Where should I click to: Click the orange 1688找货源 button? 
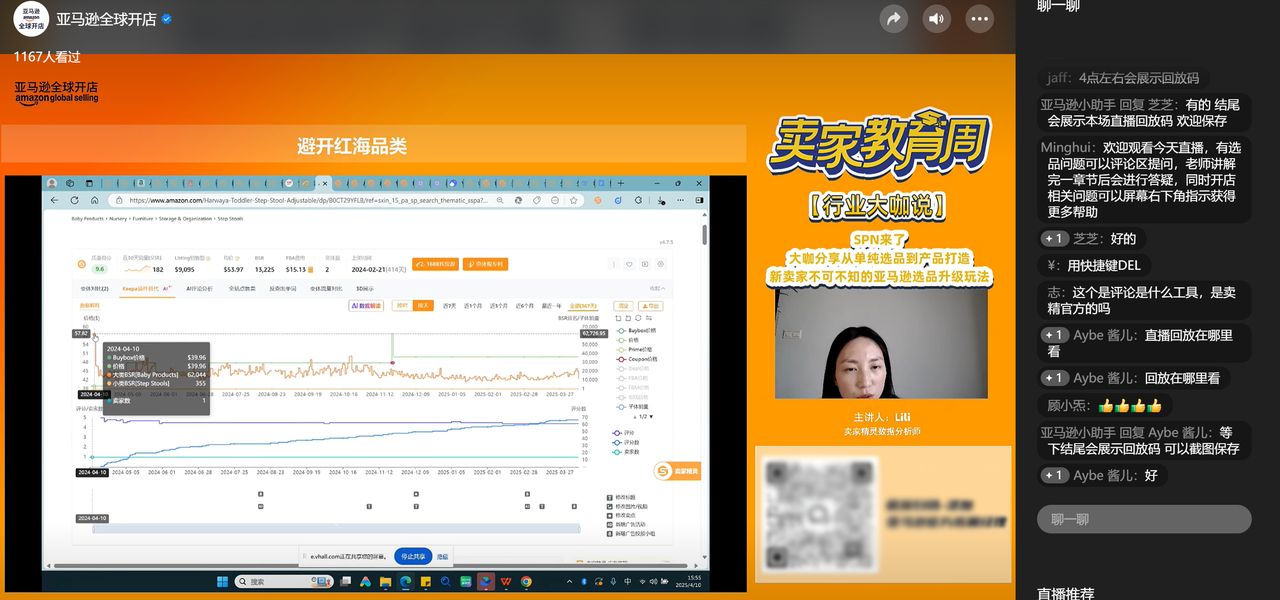[x=436, y=264]
